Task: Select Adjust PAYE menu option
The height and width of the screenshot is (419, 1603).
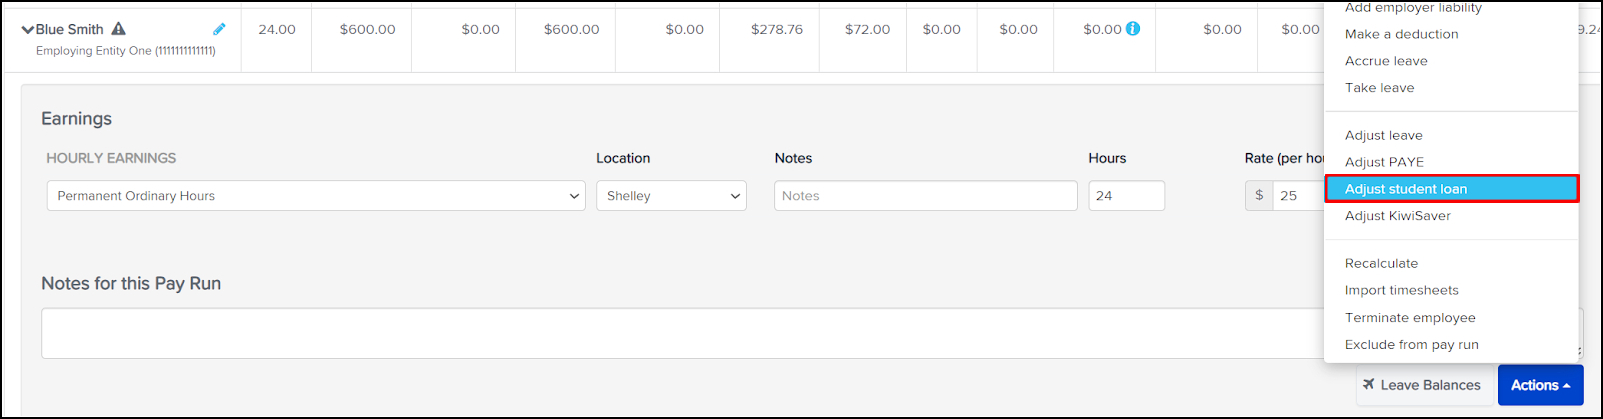Action: (x=1384, y=162)
